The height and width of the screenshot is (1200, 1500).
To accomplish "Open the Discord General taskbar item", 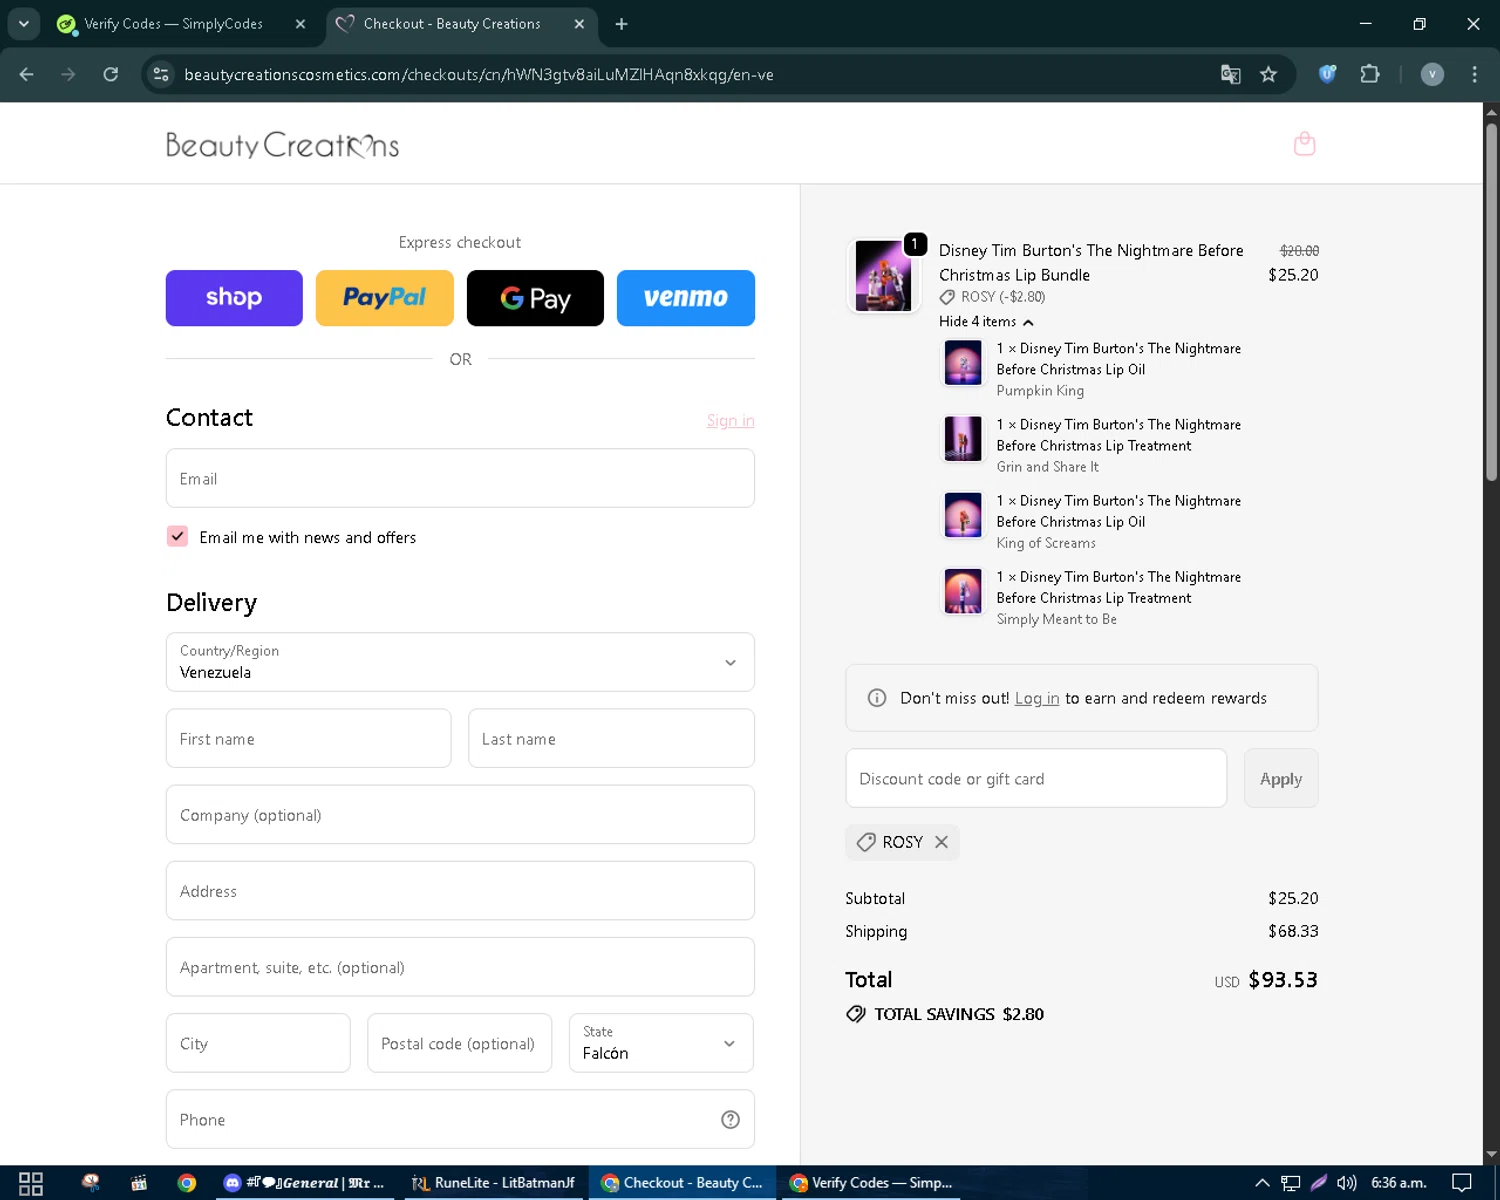I will pyautogui.click(x=304, y=1183).
